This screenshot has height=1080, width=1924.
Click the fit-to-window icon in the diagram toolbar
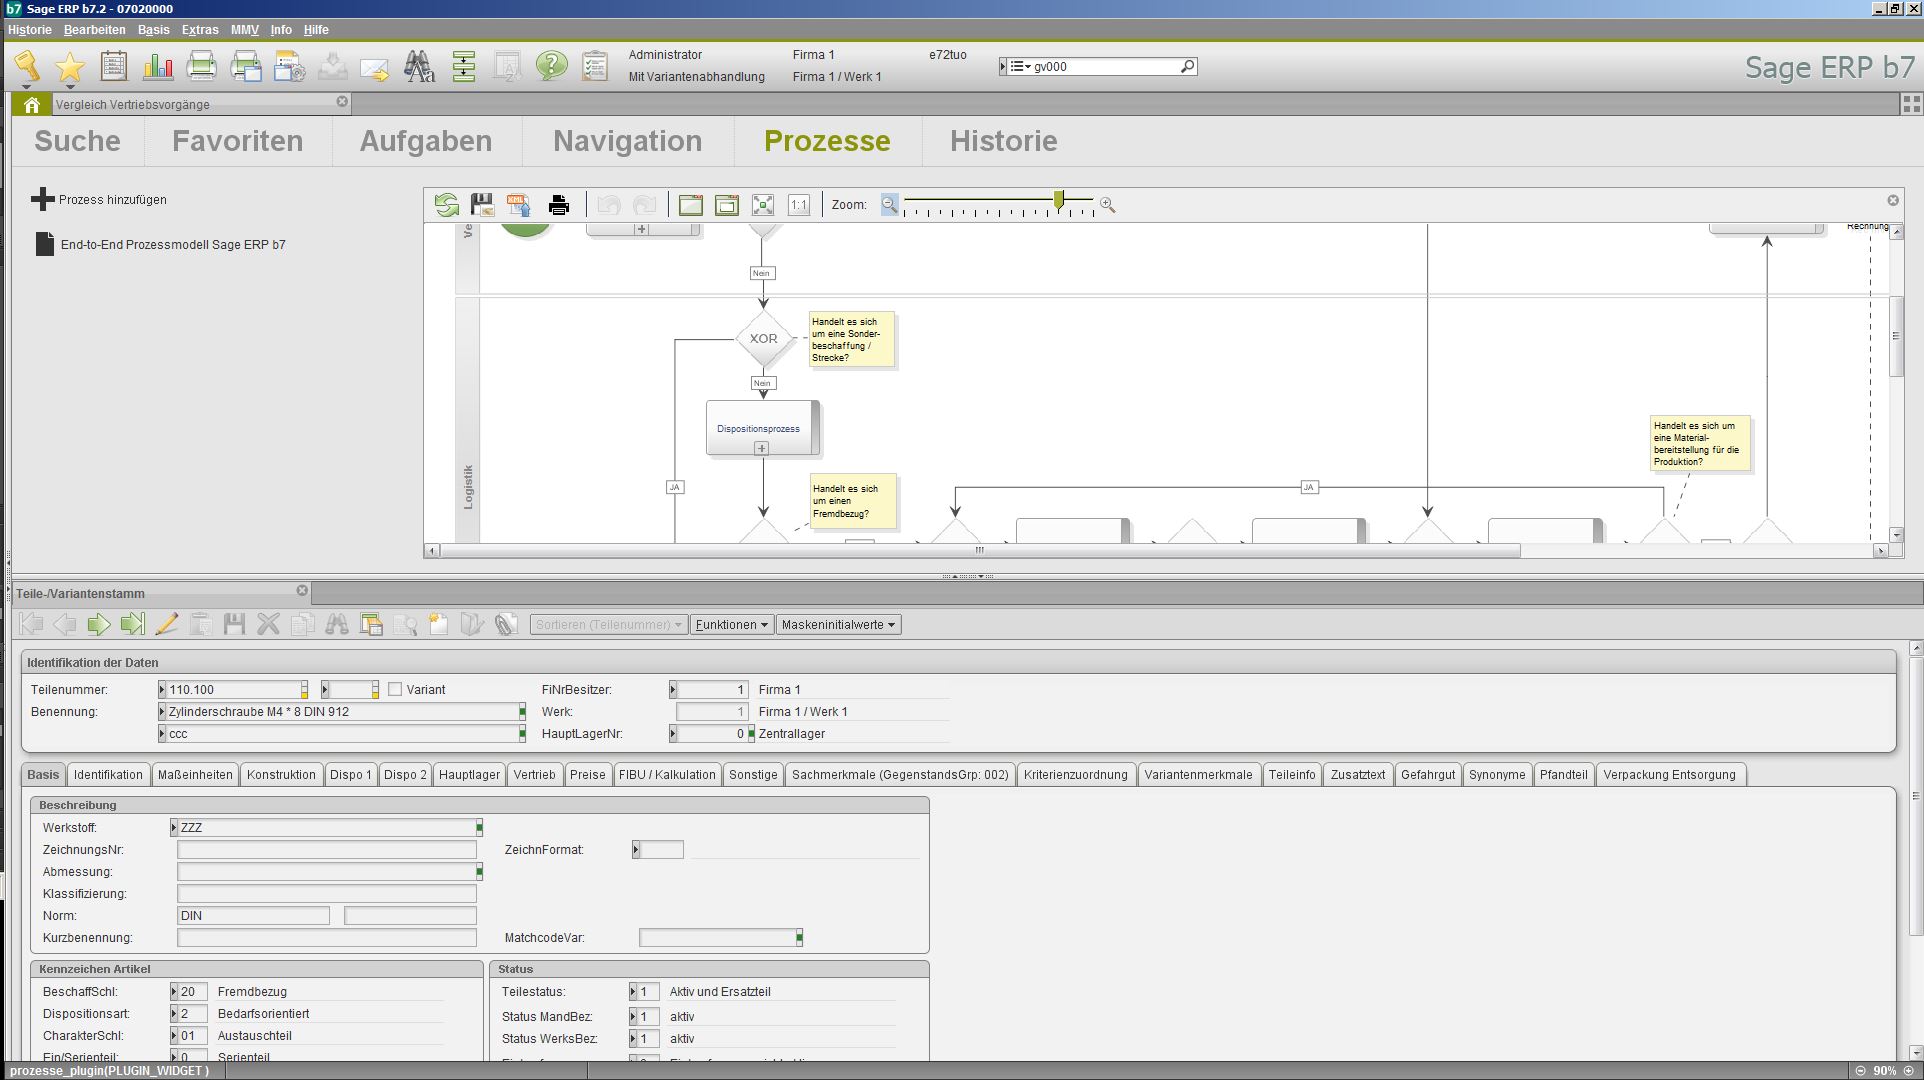763,205
